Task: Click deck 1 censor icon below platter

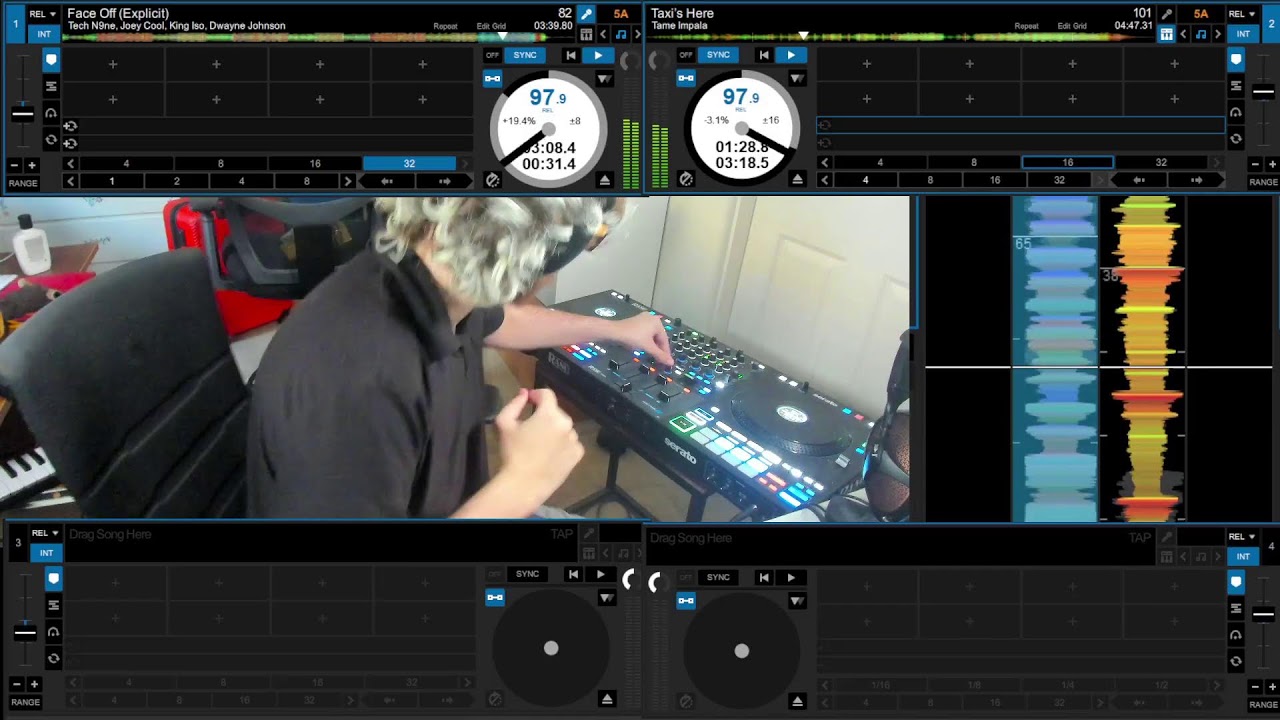Action: click(x=492, y=180)
